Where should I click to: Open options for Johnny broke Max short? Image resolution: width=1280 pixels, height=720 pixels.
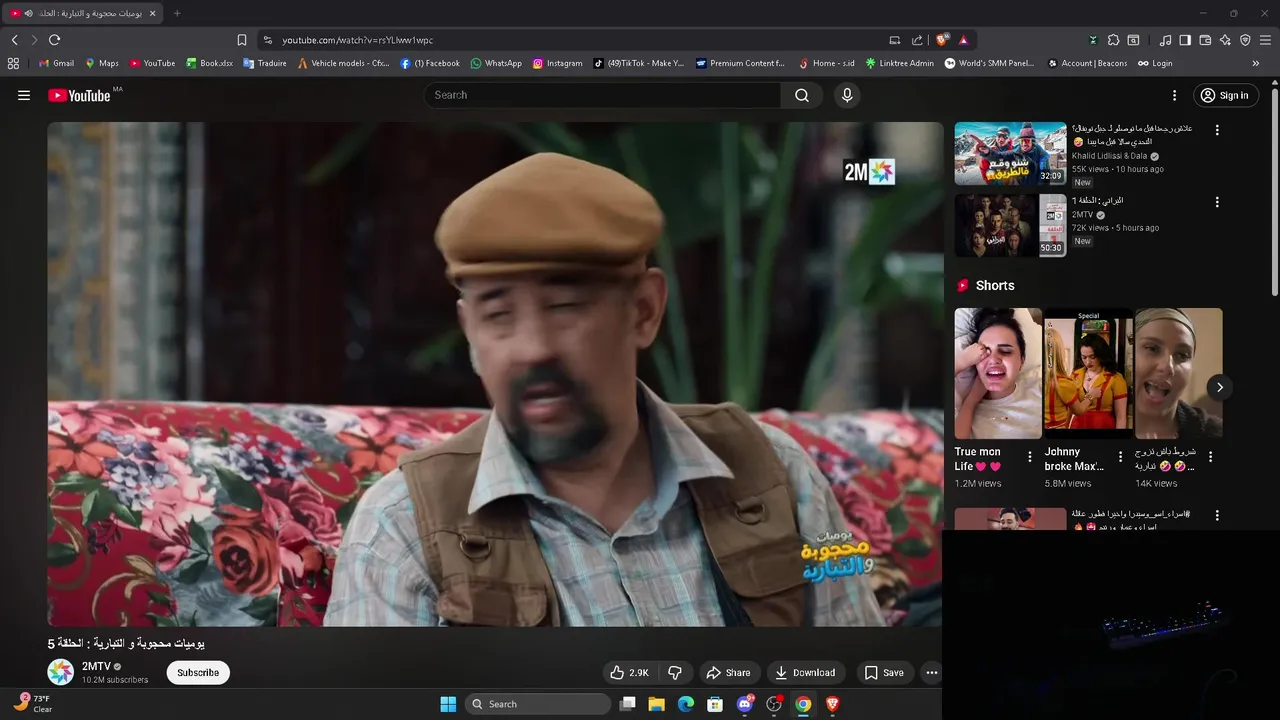click(1120, 457)
